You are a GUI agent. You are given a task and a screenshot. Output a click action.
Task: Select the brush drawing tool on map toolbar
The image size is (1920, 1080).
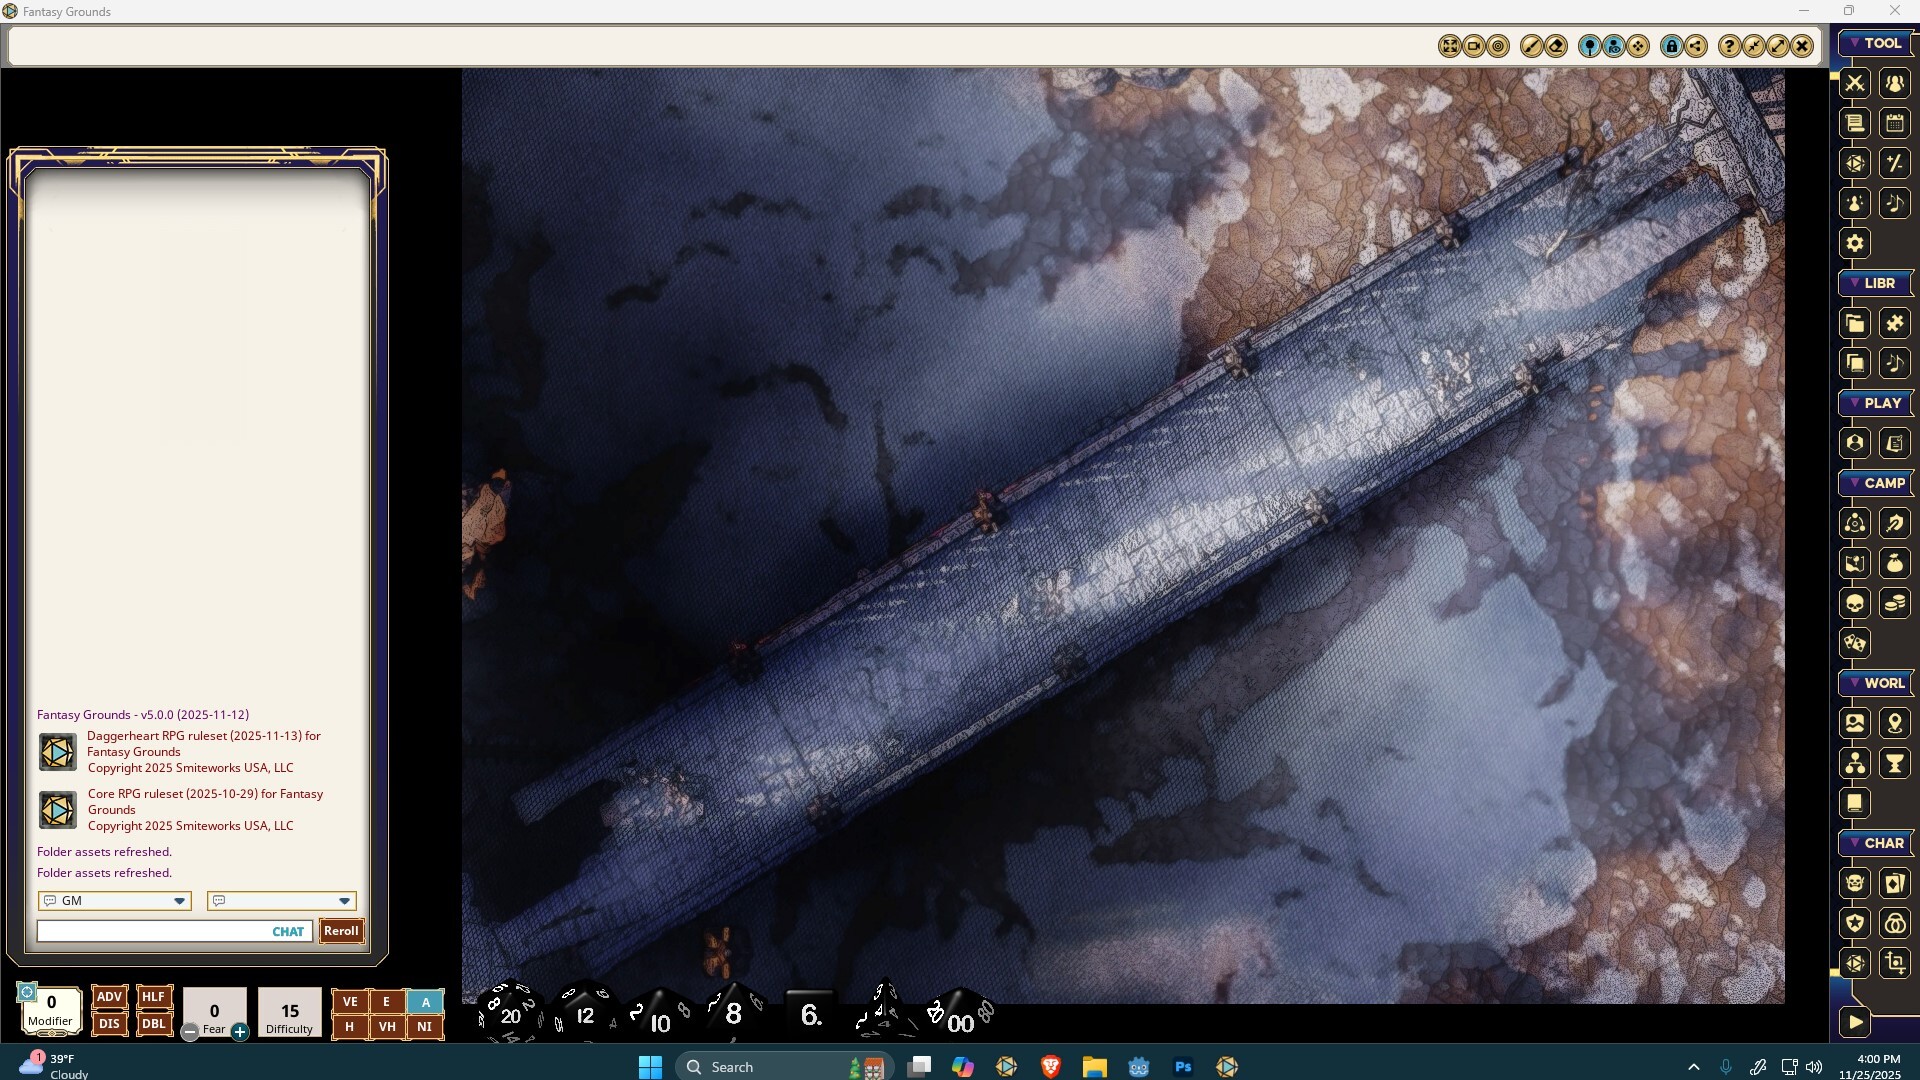point(1533,46)
